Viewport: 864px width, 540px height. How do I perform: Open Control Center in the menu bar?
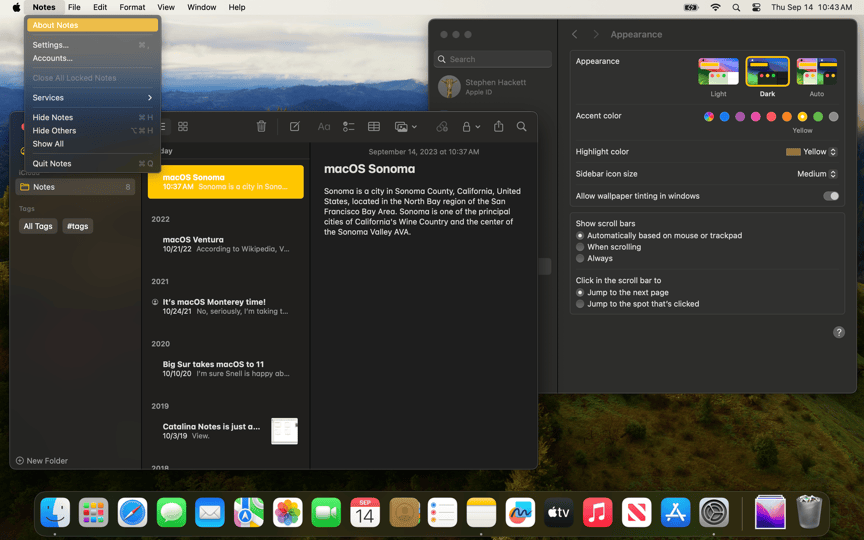pos(756,7)
